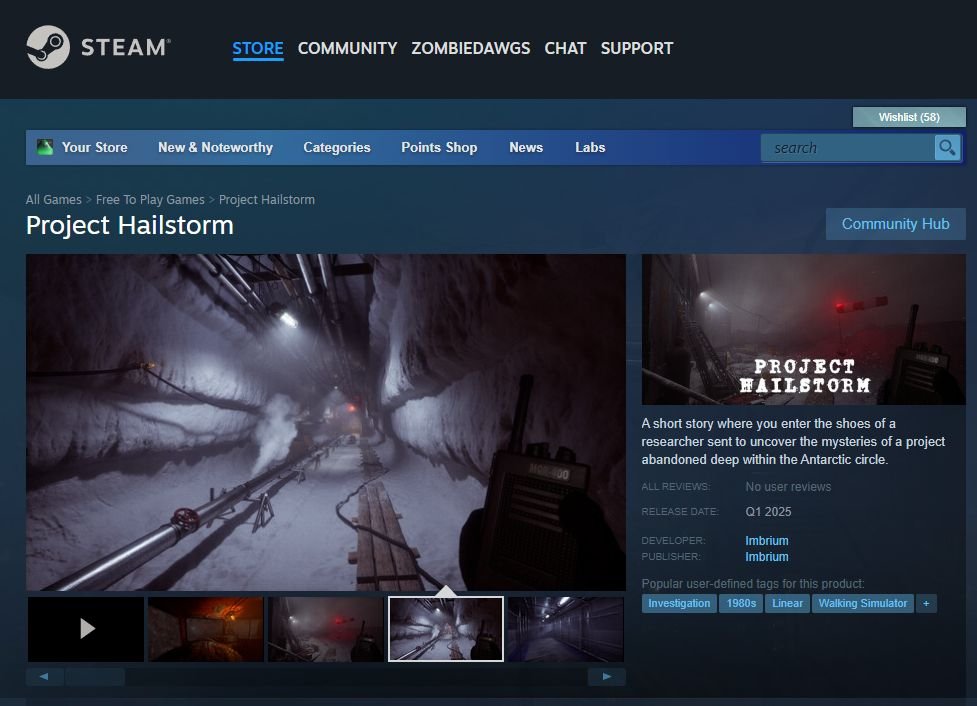Select the highlighted ice tunnel thumbnail
977x706 pixels.
446,629
